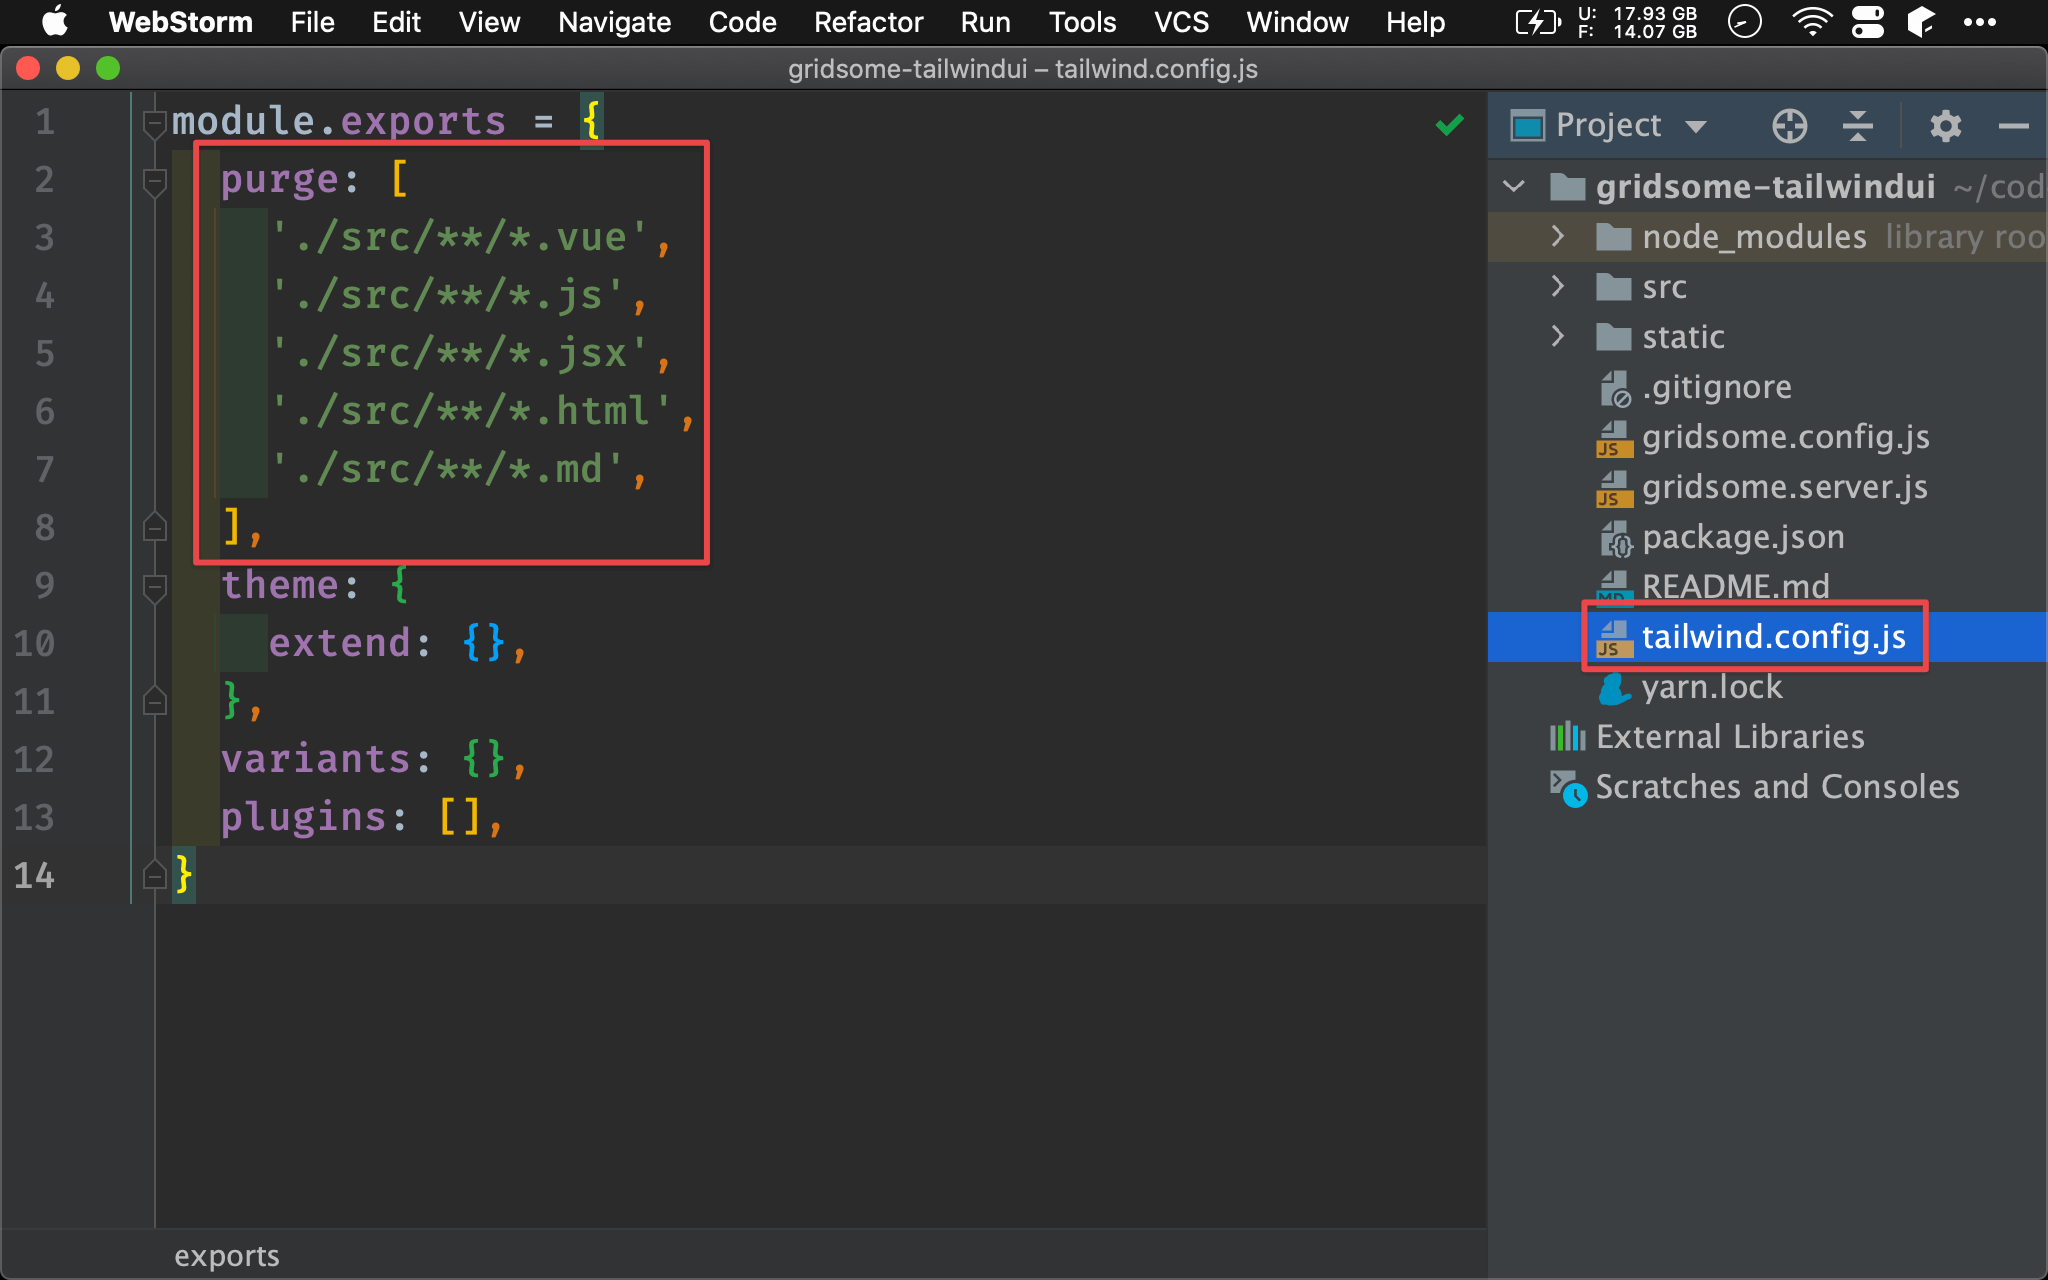The width and height of the screenshot is (2048, 1280).
Task: Open the Code menu
Action: [x=742, y=22]
